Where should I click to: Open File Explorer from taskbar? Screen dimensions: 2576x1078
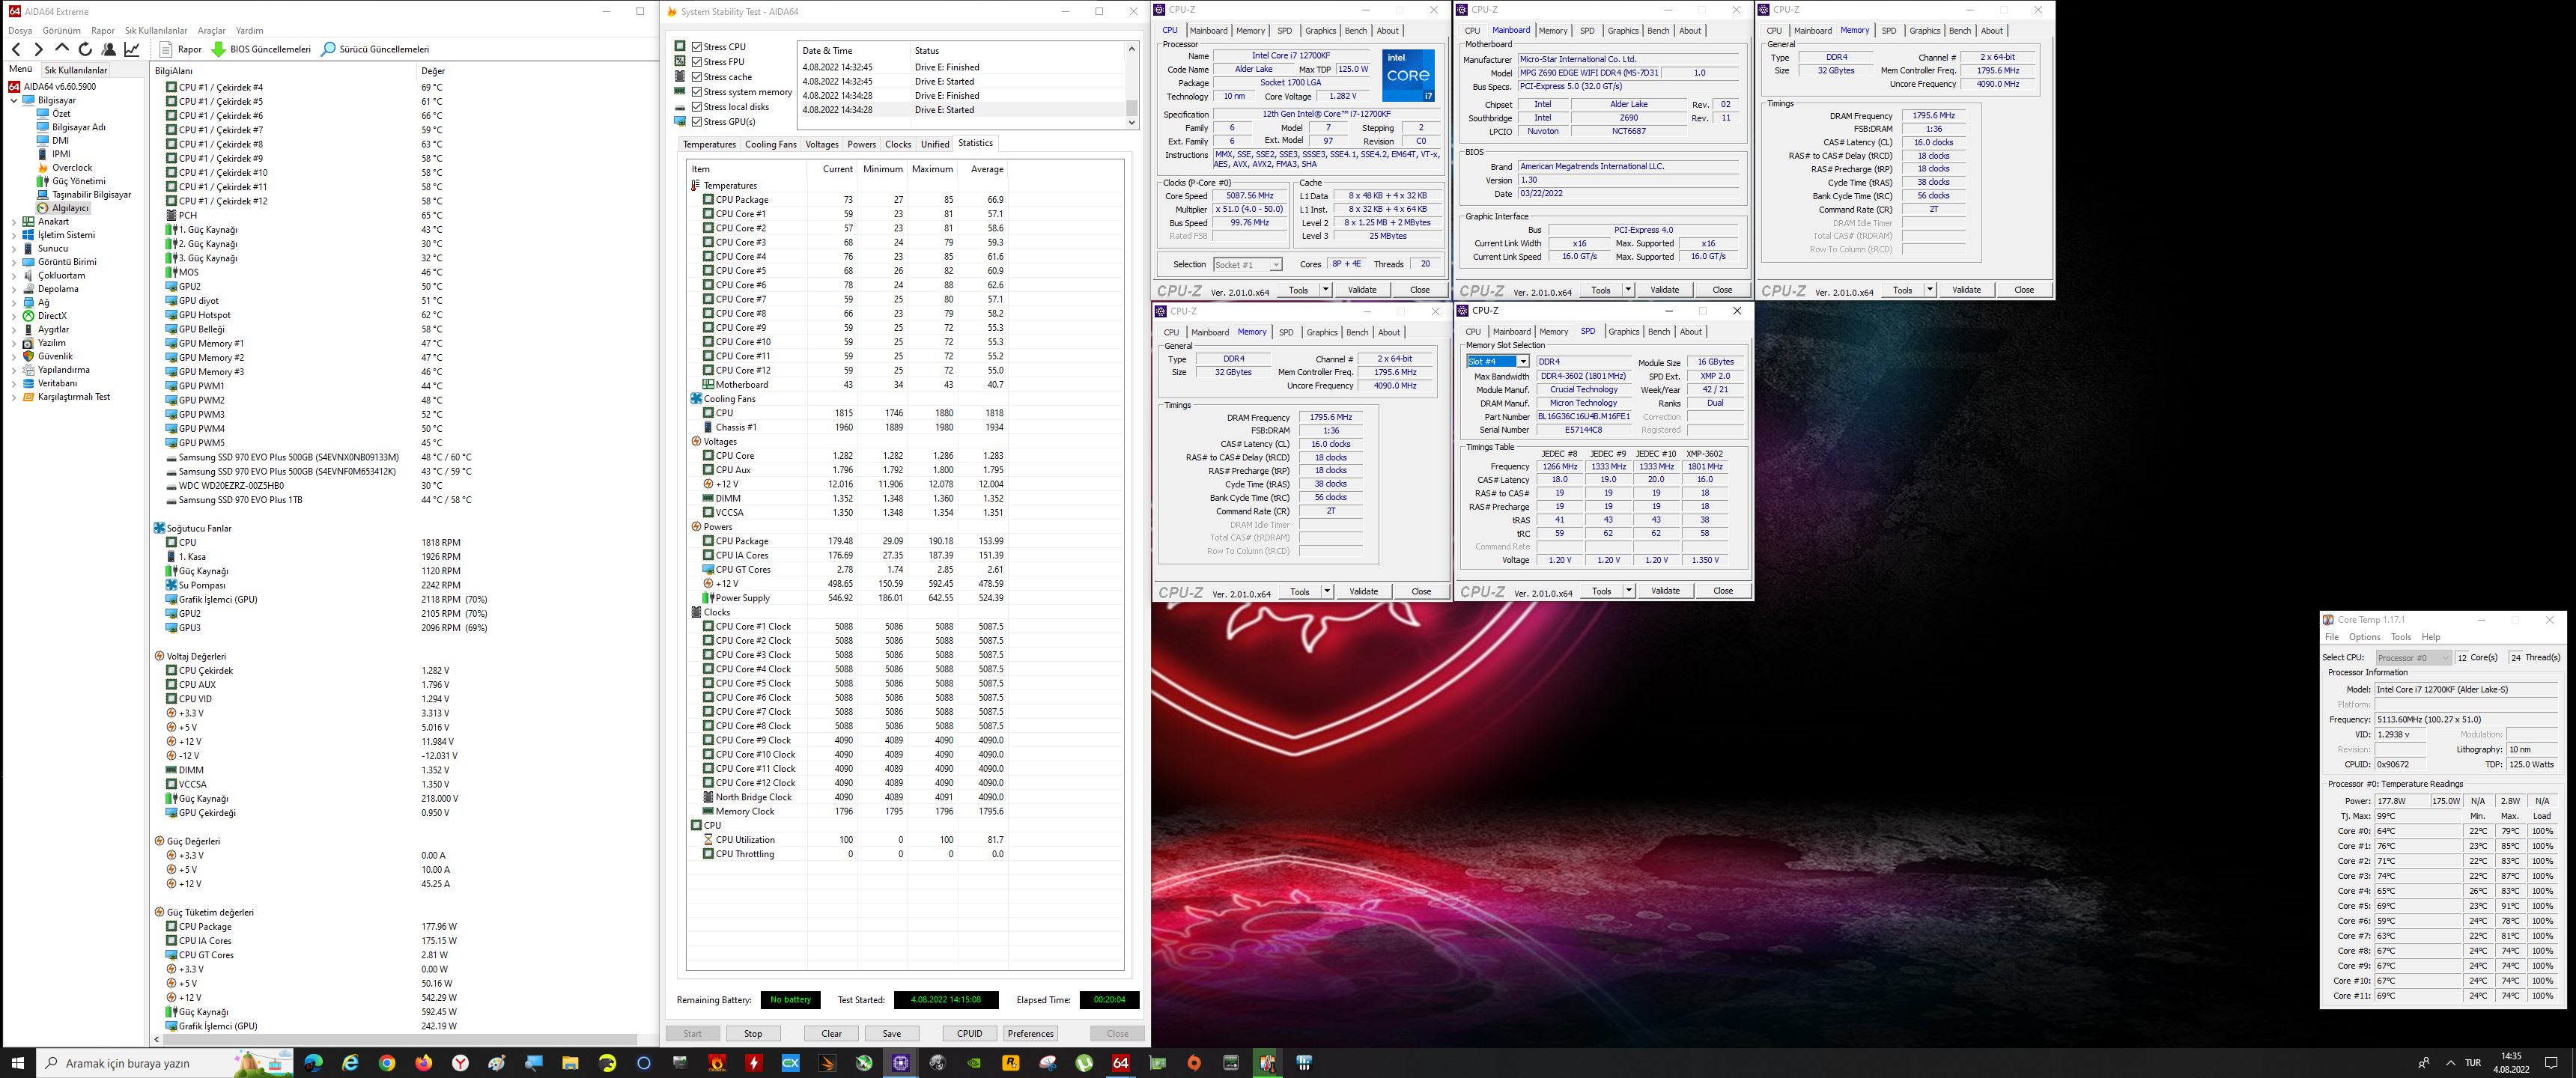pos(570,1063)
